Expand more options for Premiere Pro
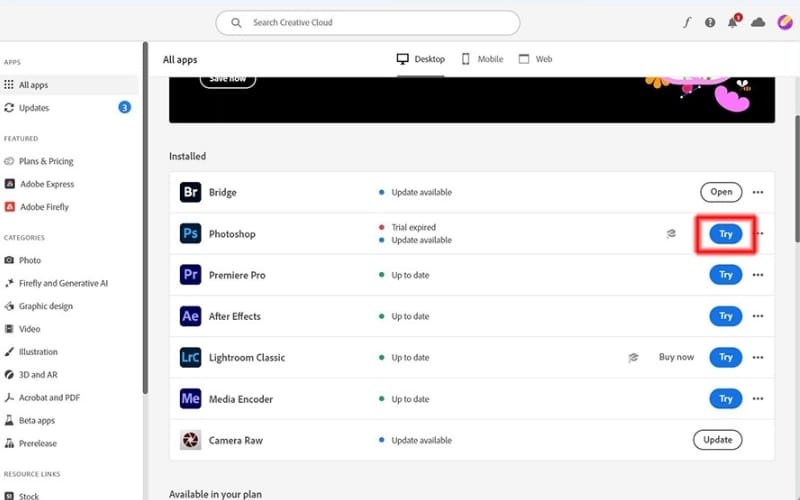 [x=758, y=275]
